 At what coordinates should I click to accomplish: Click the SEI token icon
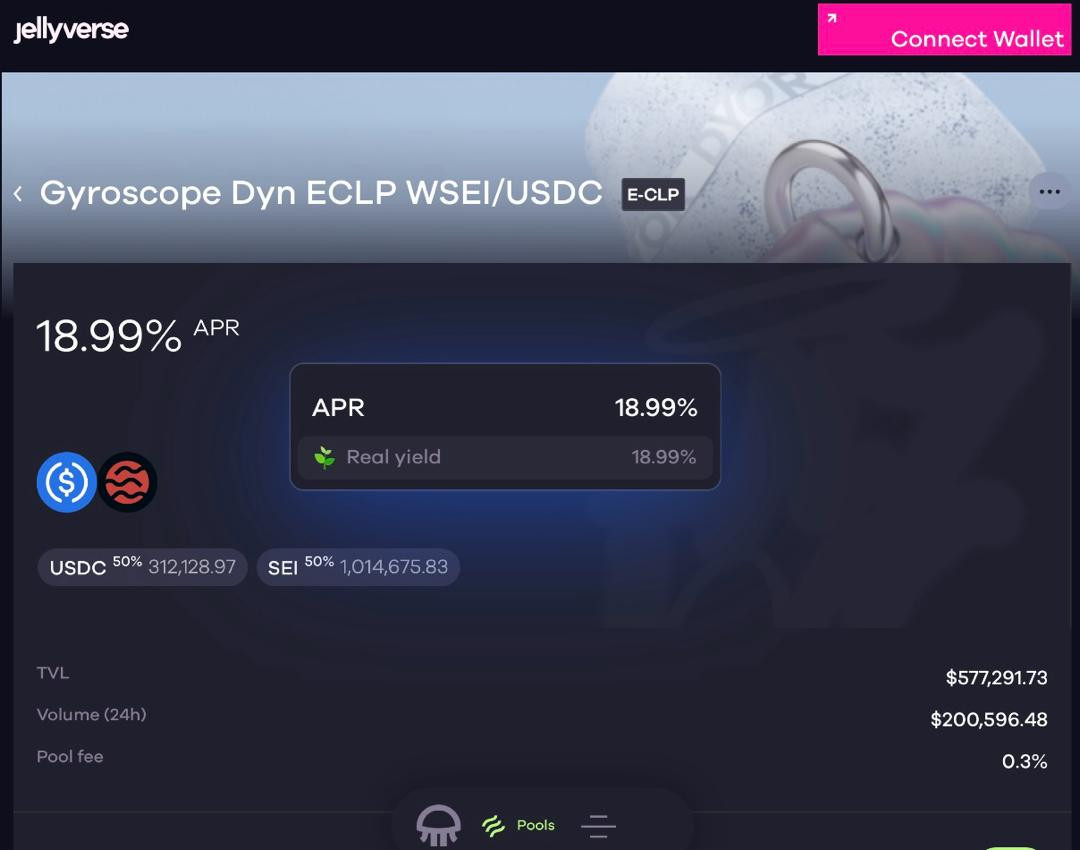pos(127,482)
